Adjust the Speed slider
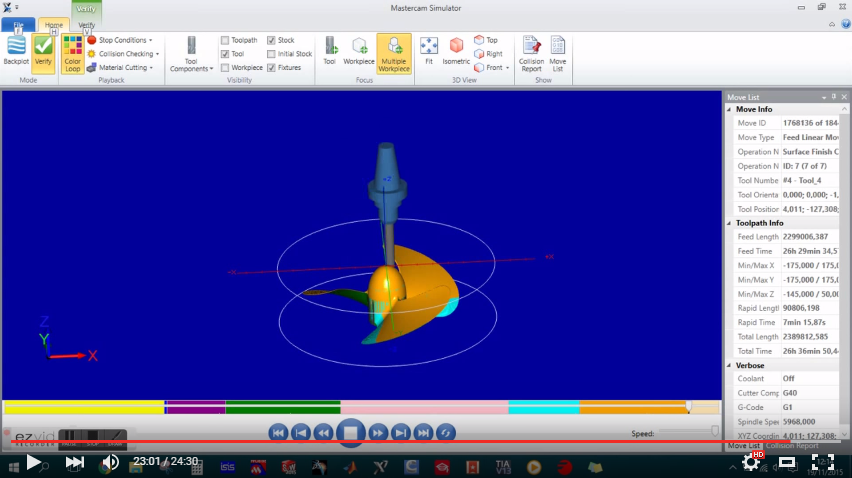852x478 pixels. [x=715, y=431]
